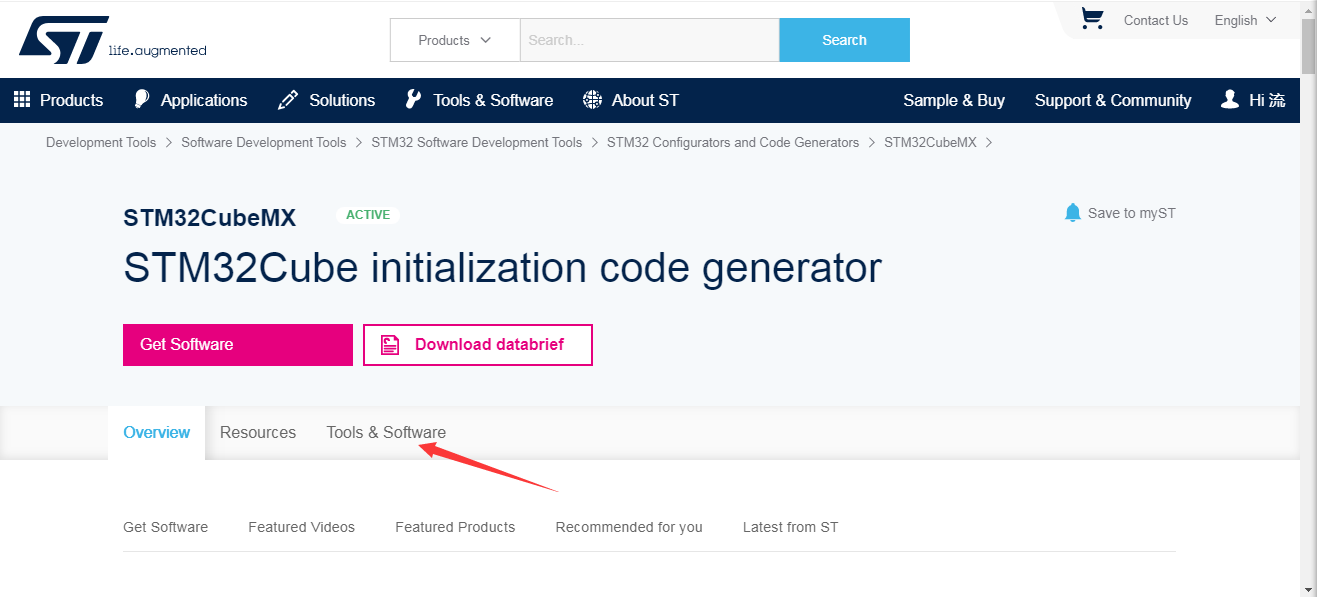Click the Products grid icon
Viewport: 1317px width, 597px height.
point(22,100)
